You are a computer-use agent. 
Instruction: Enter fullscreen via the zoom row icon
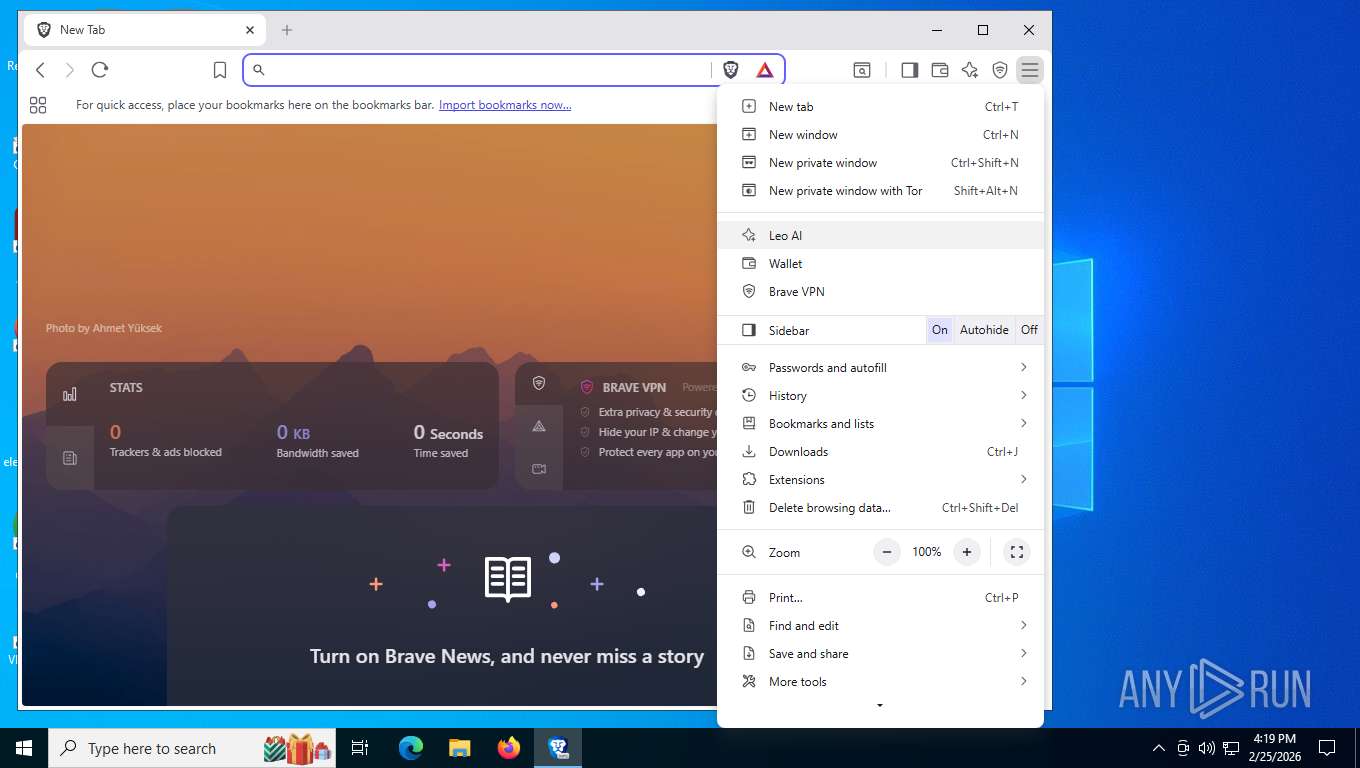point(1017,552)
